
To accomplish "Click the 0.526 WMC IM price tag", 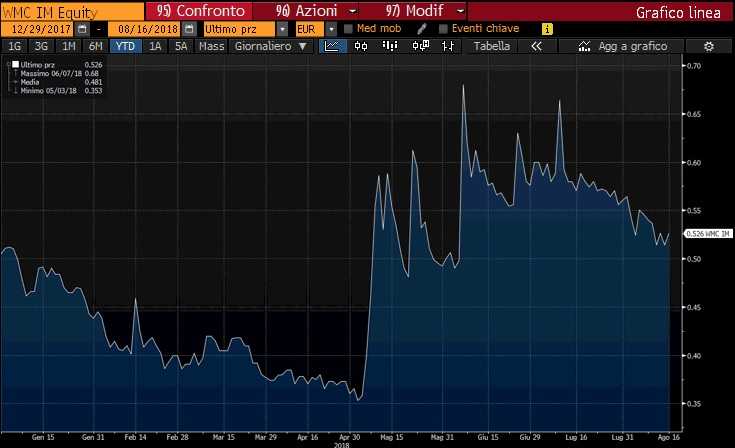I will 708,233.
